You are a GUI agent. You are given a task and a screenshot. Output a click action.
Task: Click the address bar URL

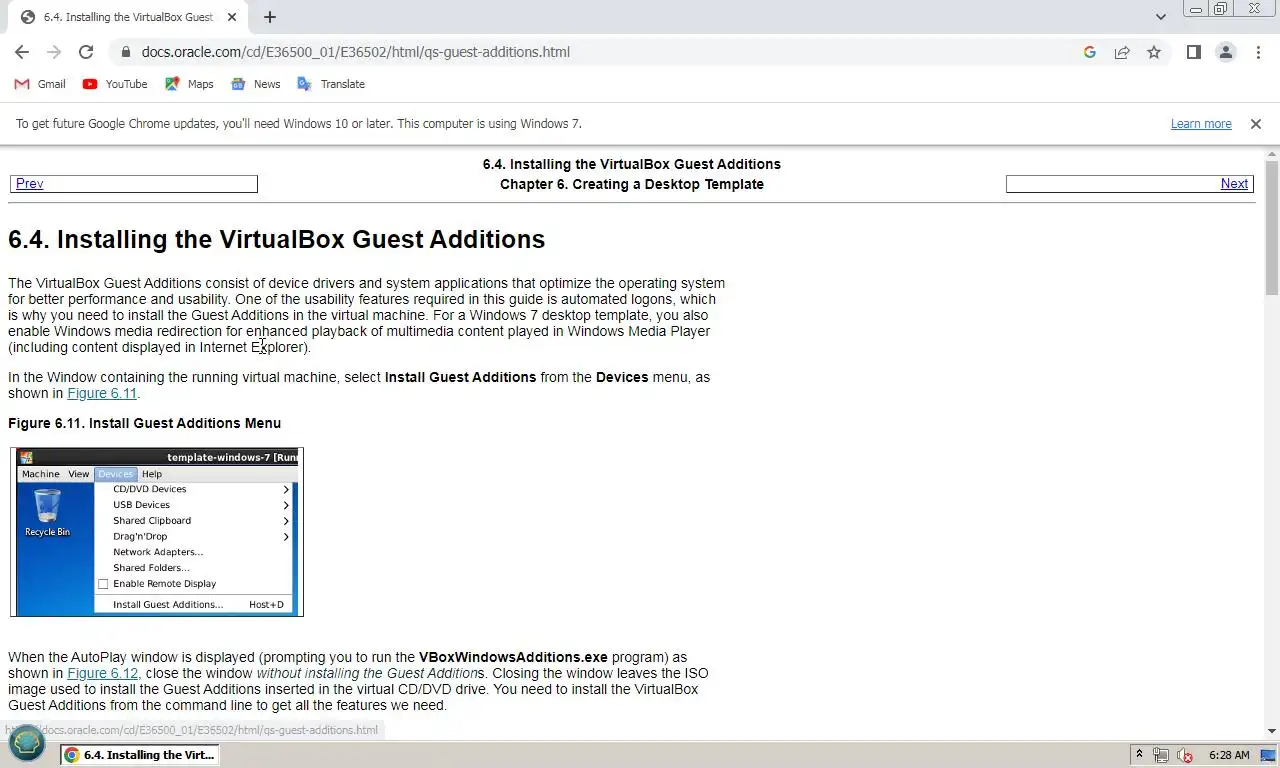(x=356, y=52)
